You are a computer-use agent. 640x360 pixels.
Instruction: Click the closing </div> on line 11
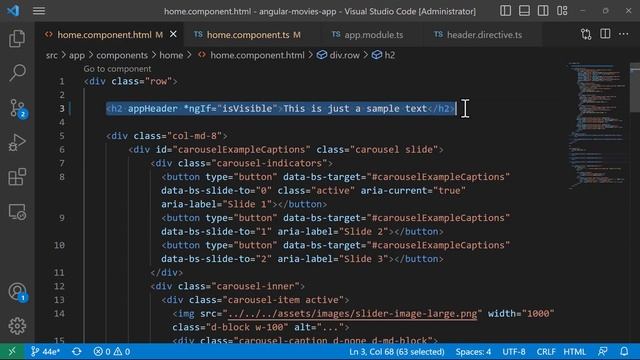tap(167, 272)
